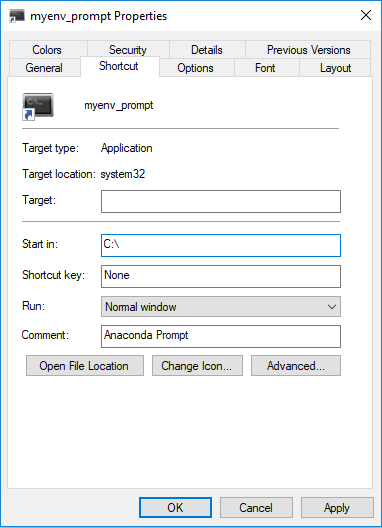Click the myenv_prompt name text
Image resolution: width=382 pixels, height=528 pixels.
pyautogui.click(x=119, y=105)
